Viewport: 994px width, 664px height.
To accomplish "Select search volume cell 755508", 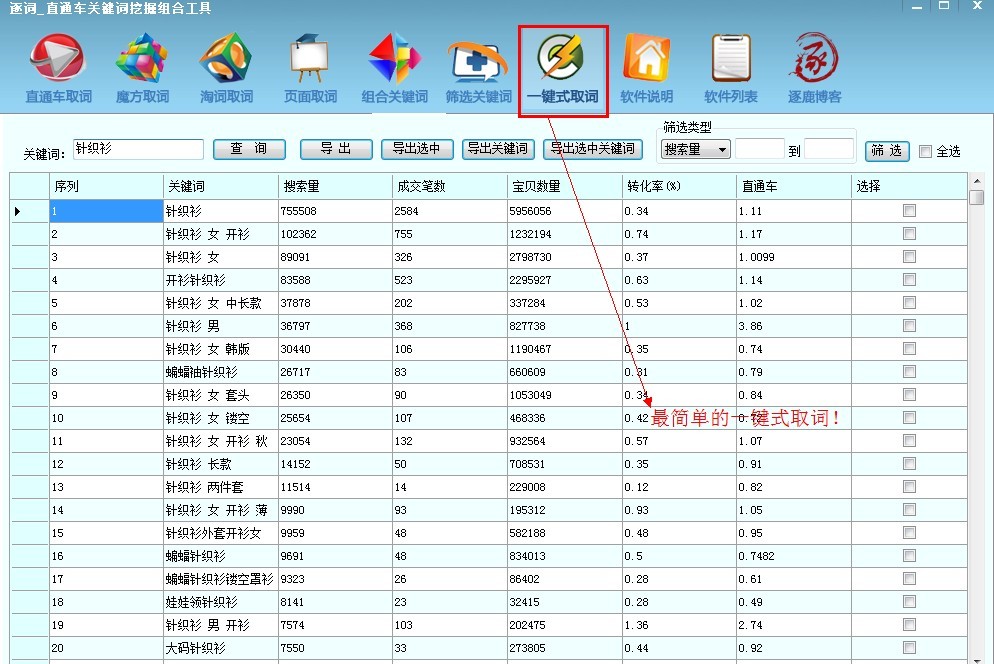I will click(335, 211).
